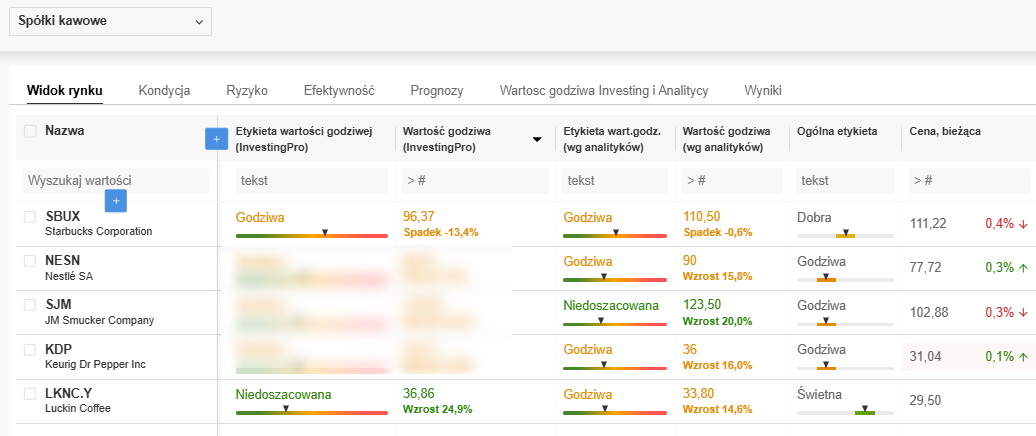Click NESN current price 77,72
Image resolution: width=1036 pixels, height=436 pixels.
tap(925, 268)
